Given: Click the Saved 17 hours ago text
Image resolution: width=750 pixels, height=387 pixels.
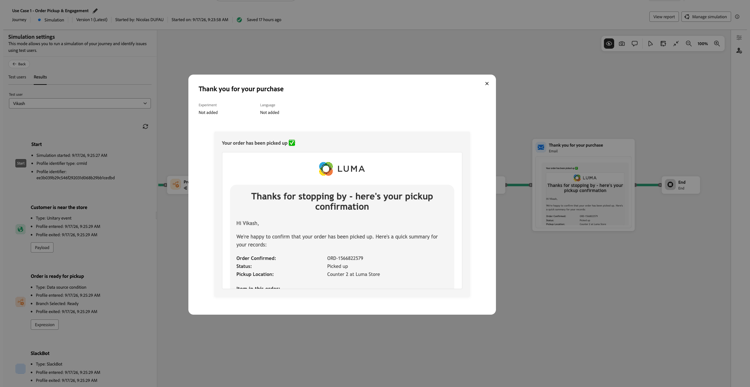Looking at the screenshot, I should tap(264, 20).
